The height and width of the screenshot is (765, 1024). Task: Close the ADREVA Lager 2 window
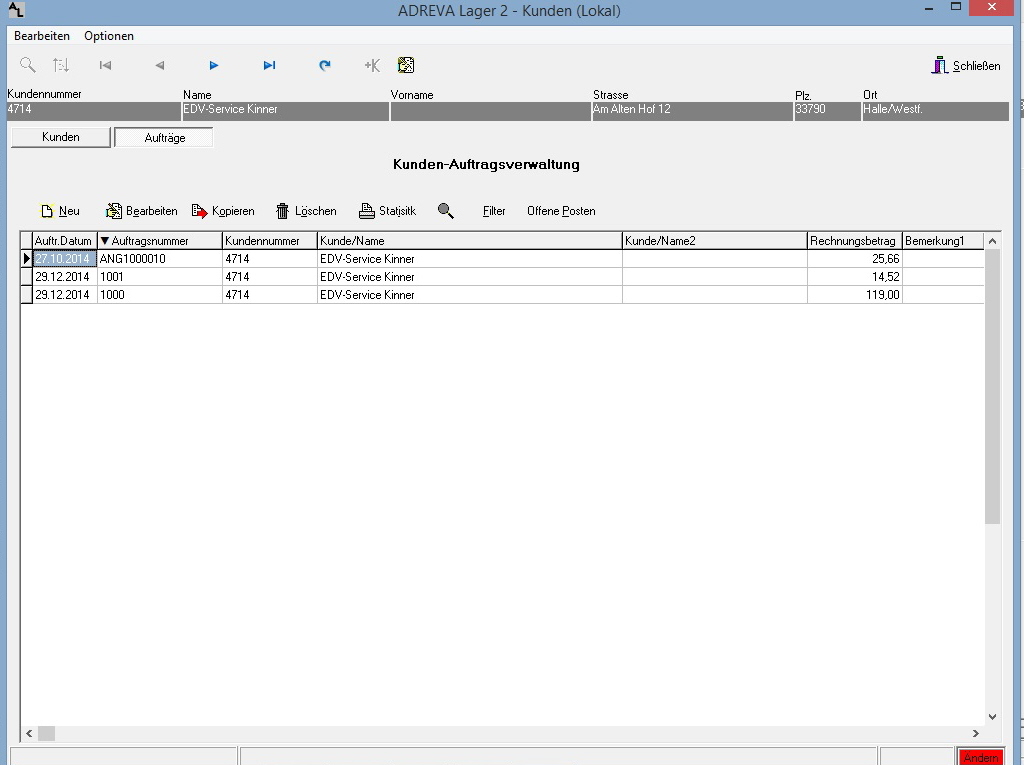click(x=991, y=7)
